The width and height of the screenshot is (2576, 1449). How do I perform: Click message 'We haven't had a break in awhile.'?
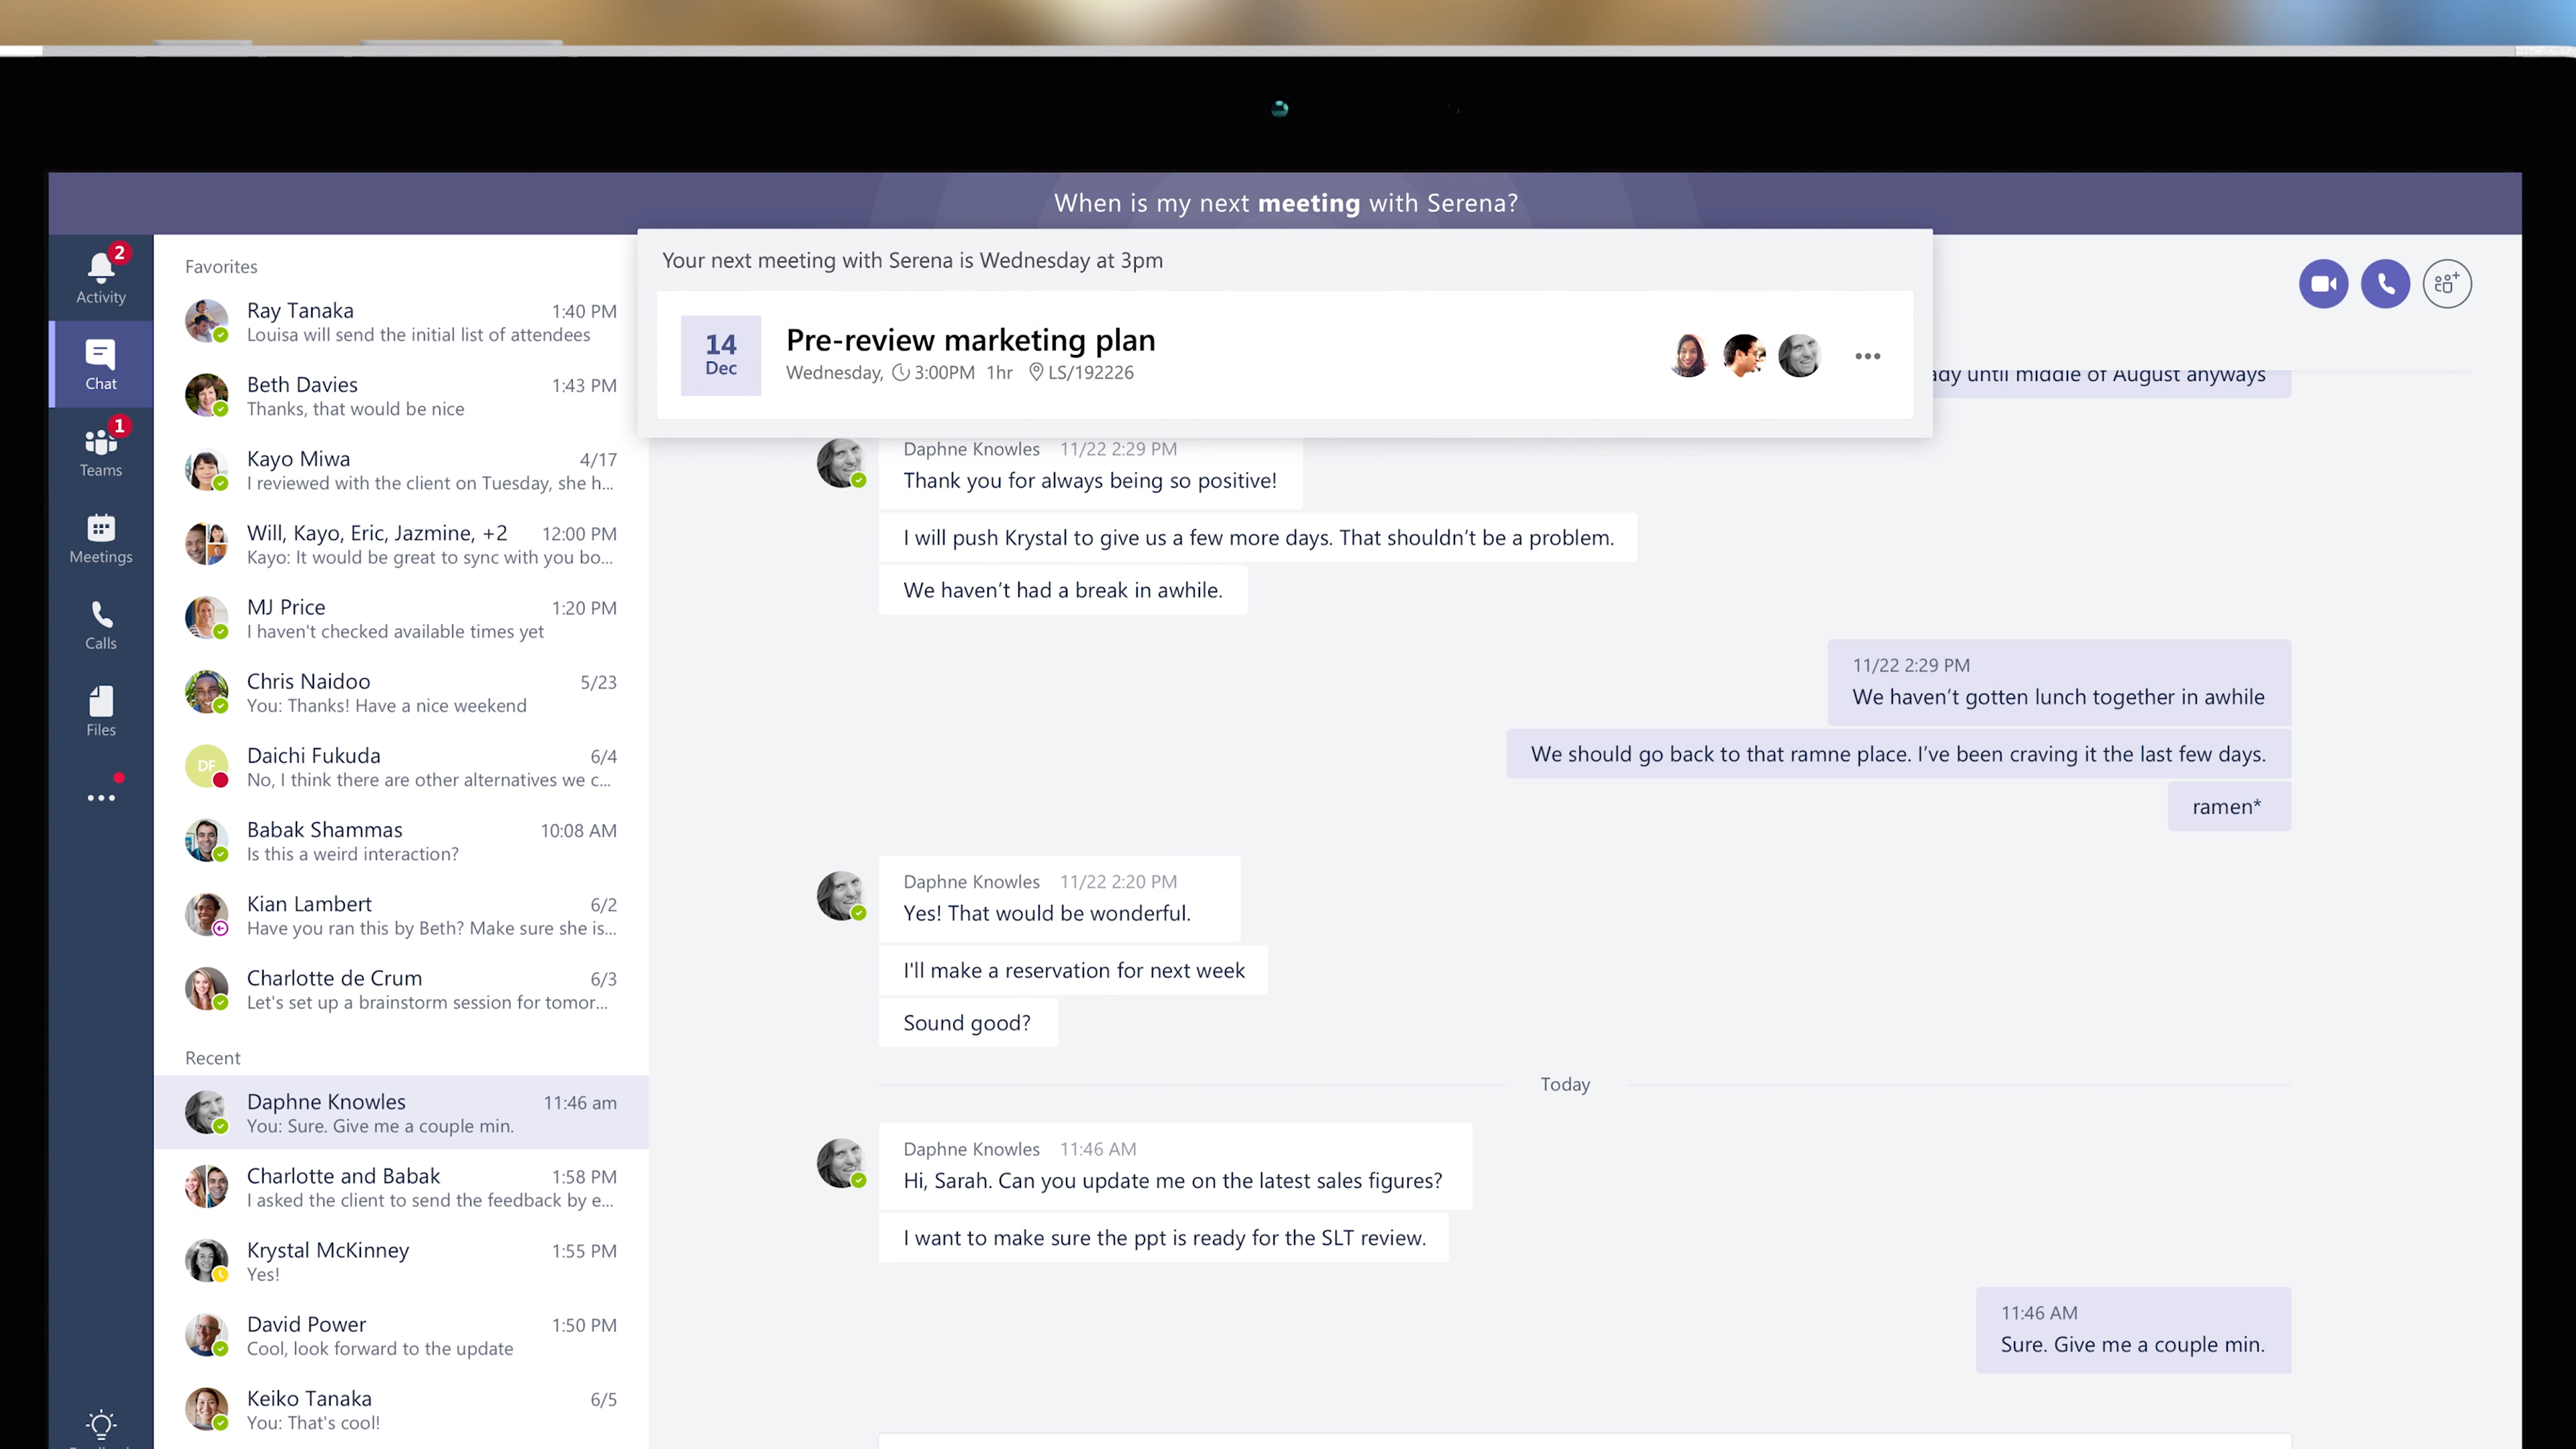[x=1063, y=590]
